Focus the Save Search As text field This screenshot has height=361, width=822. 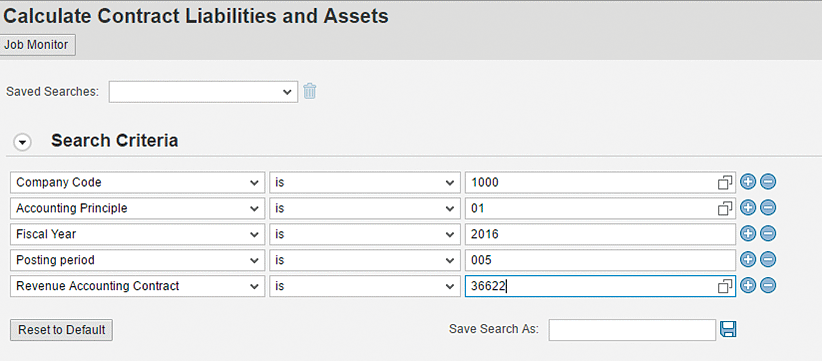click(632, 330)
